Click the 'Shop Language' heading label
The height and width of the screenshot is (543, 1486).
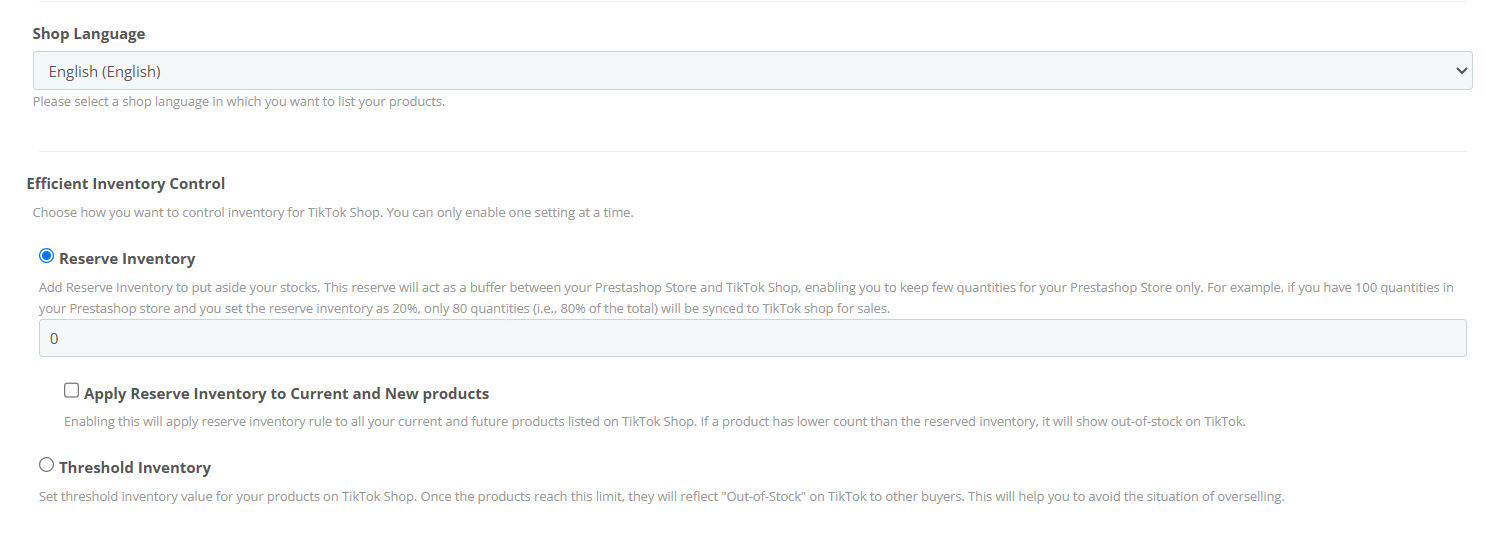(89, 34)
